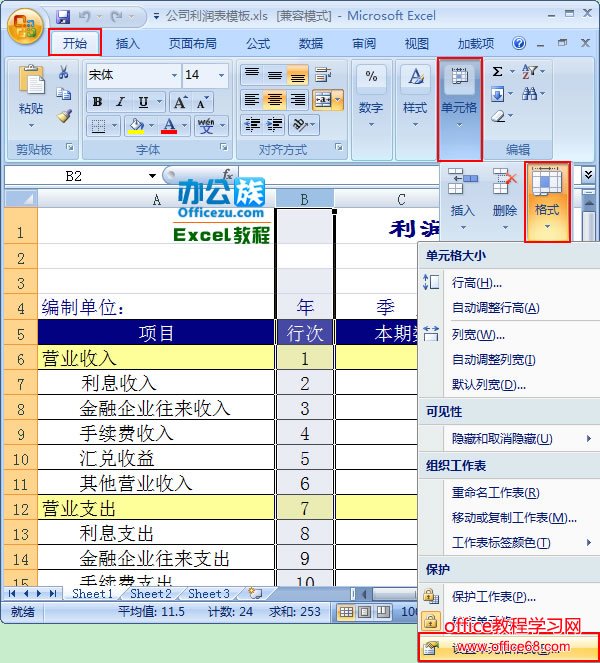
Task: Choose 自动调整列宽(I) menu item
Action: pyautogui.click(x=509, y=360)
